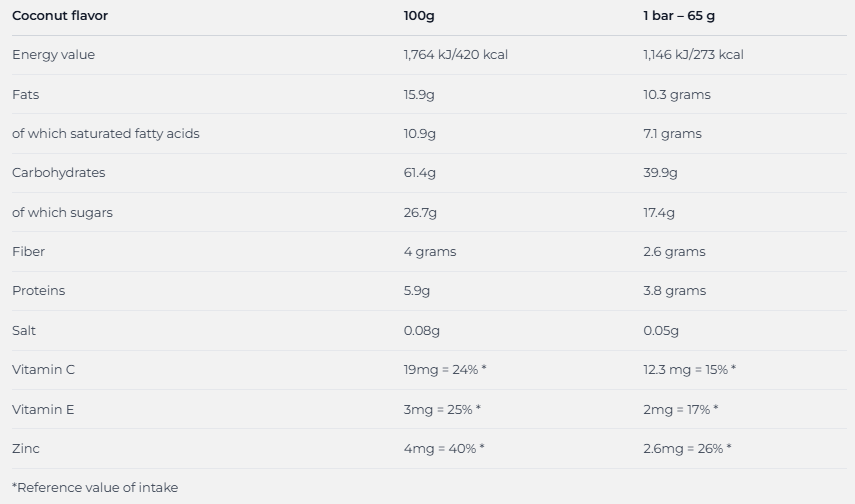Click the "17.4g" sugars per bar value
Screen dimensions: 855x504
659,212
